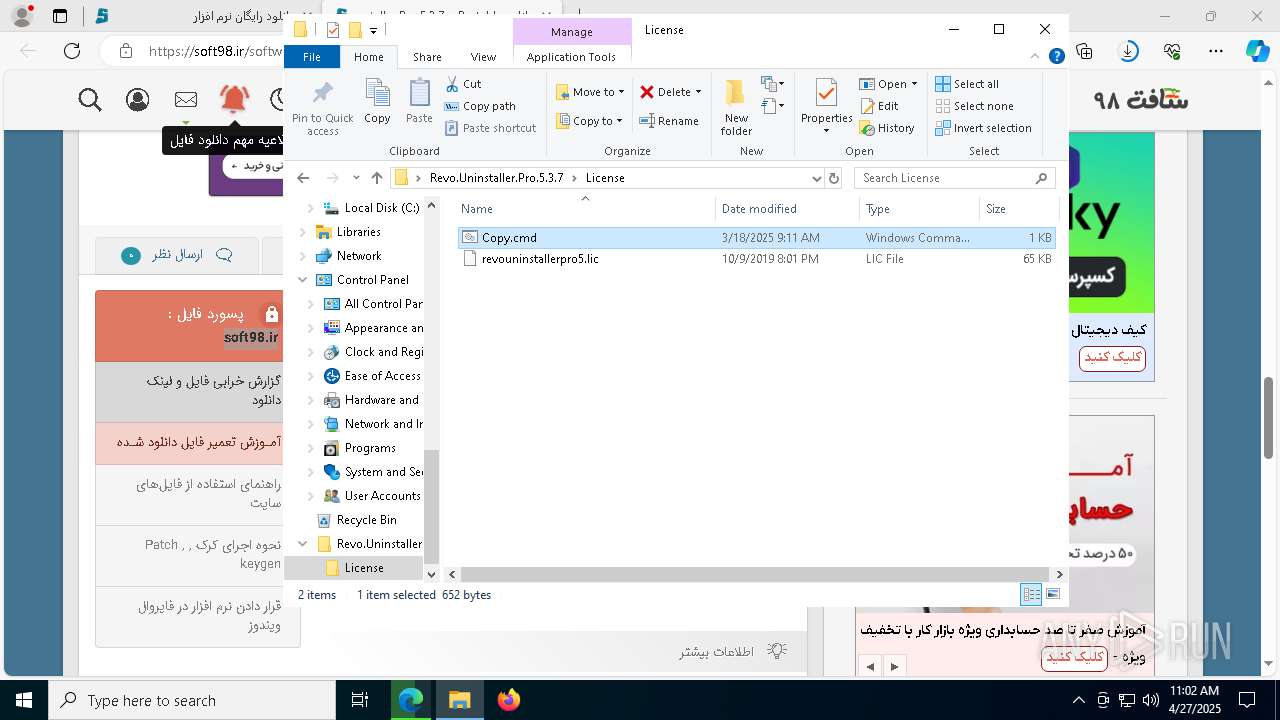Click Select none in ribbon
Screen dimensions: 1280x720
coord(974,106)
